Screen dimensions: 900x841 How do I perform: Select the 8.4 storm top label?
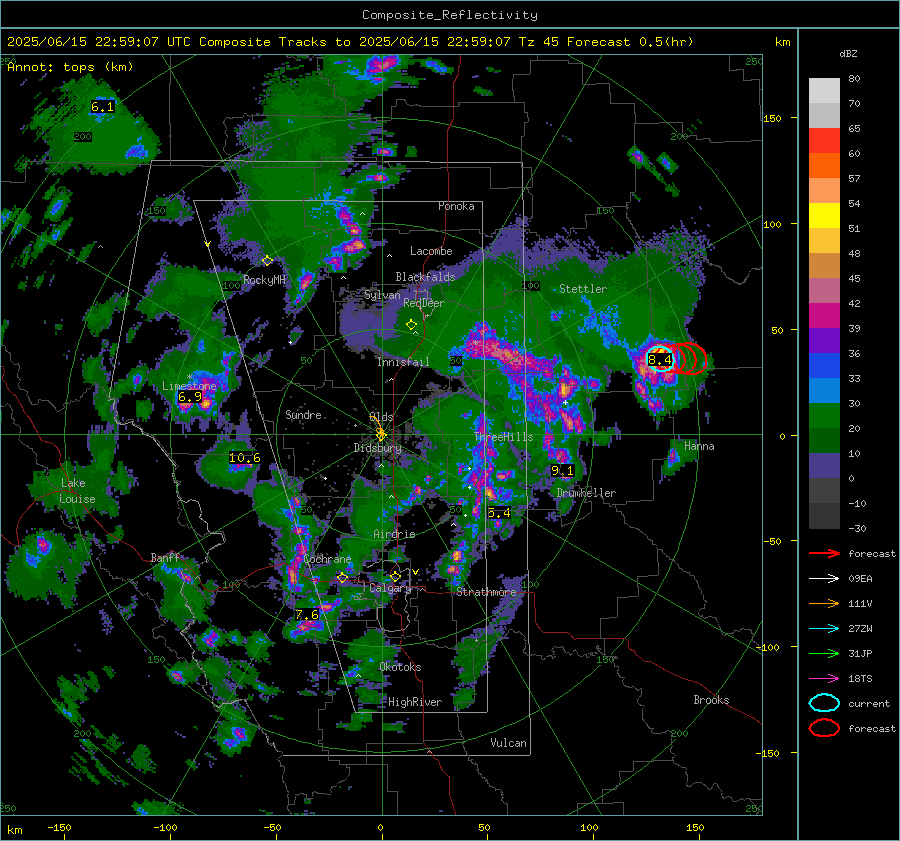point(660,359)
